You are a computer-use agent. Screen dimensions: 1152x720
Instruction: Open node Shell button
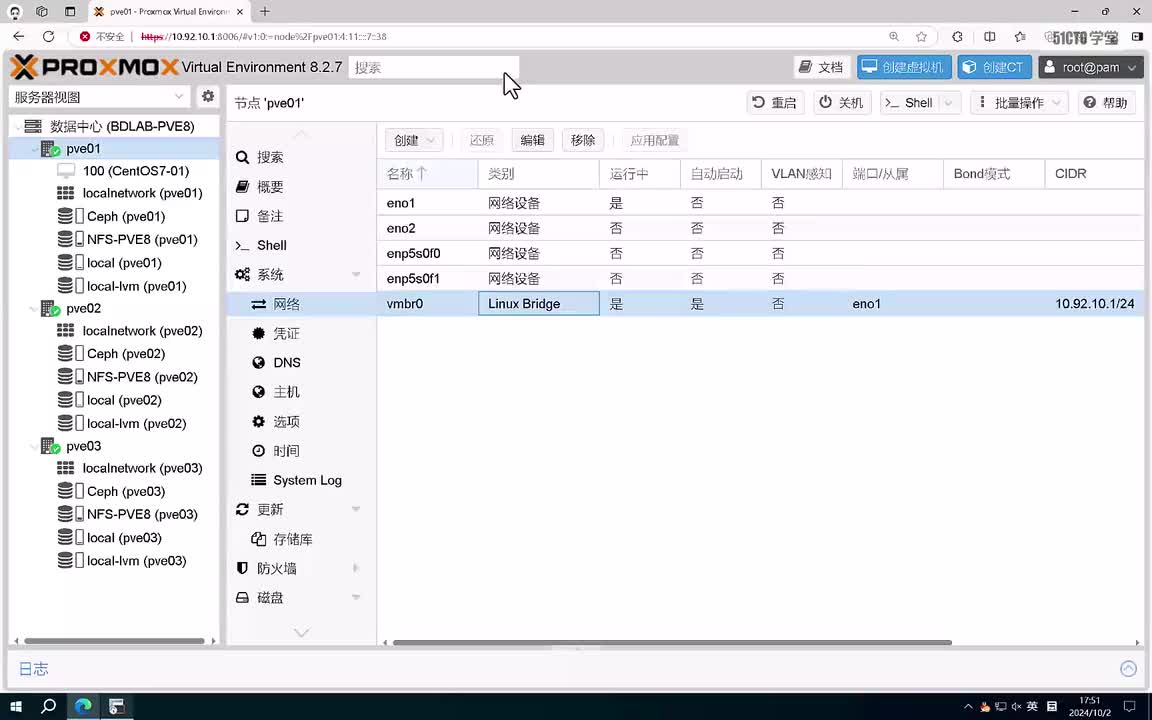(910, 103)
